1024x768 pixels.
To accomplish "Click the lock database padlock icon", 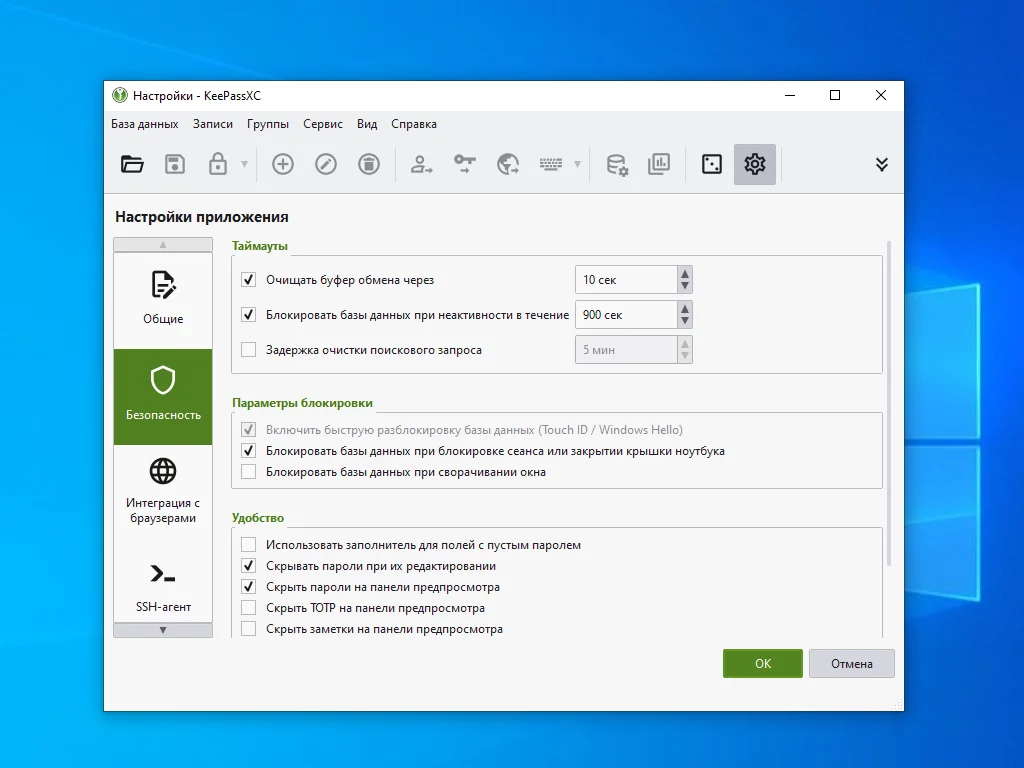I will tap(217, 165).
